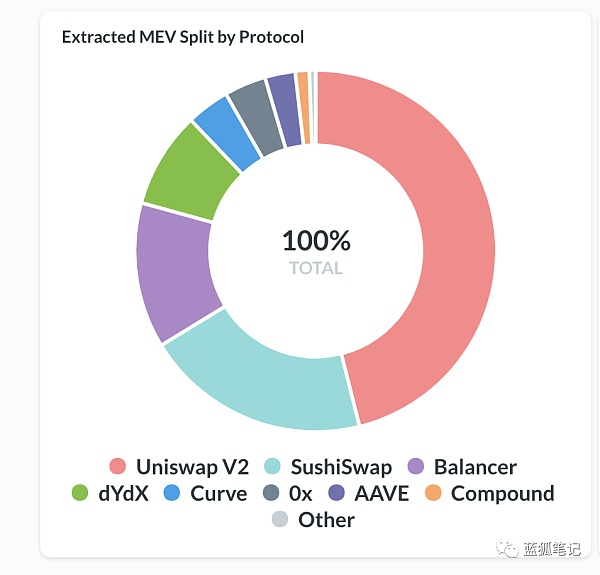Viewport: 600px width, 575px height.
Task: Click the Extracted MEV Split by Protocol title
Action: pos(183,37)
